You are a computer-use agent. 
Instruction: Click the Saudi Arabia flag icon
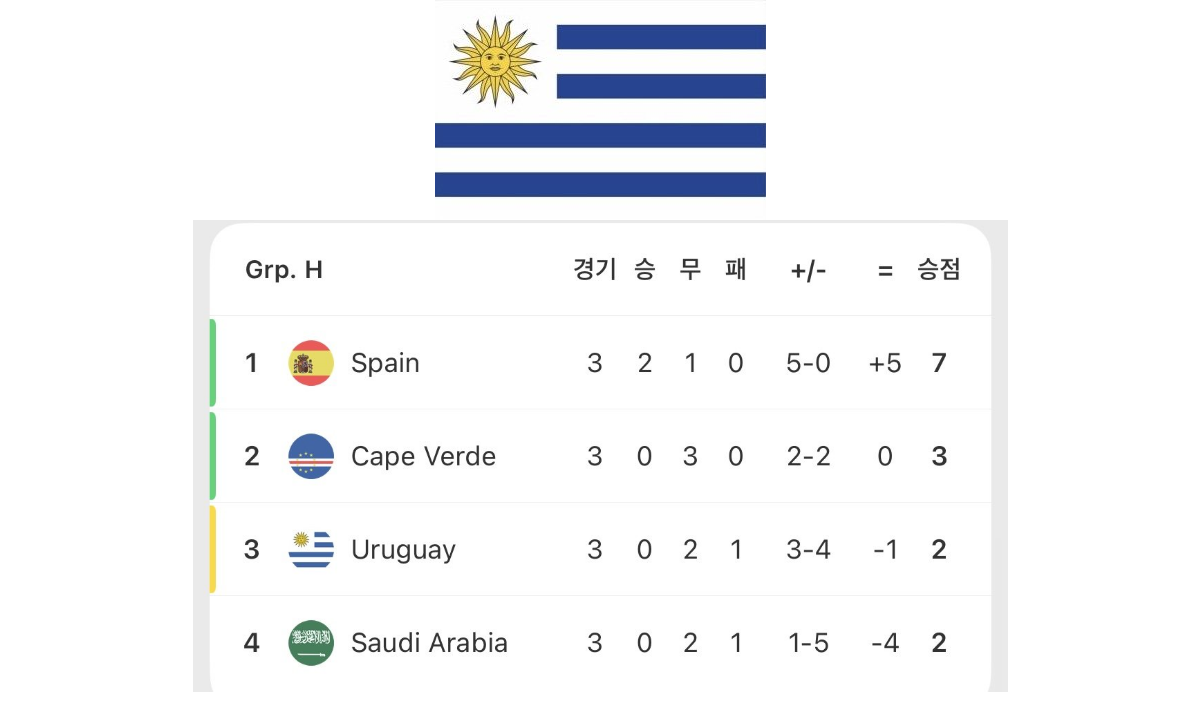point(311,642)
